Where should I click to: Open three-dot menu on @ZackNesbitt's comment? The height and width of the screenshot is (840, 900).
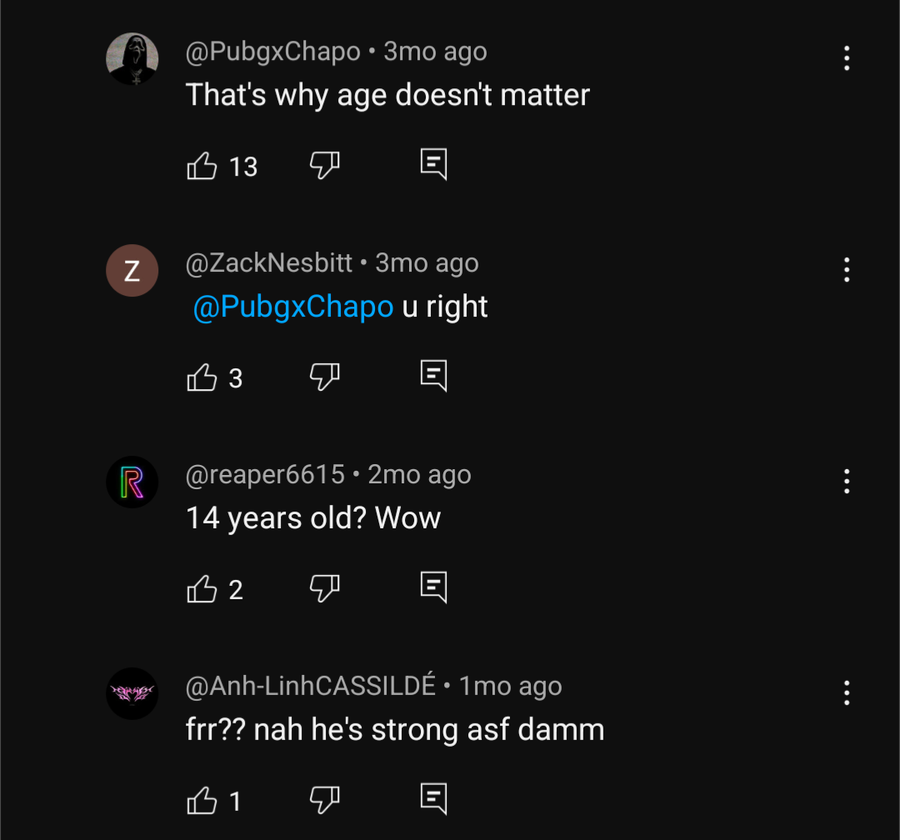point(846,270)
